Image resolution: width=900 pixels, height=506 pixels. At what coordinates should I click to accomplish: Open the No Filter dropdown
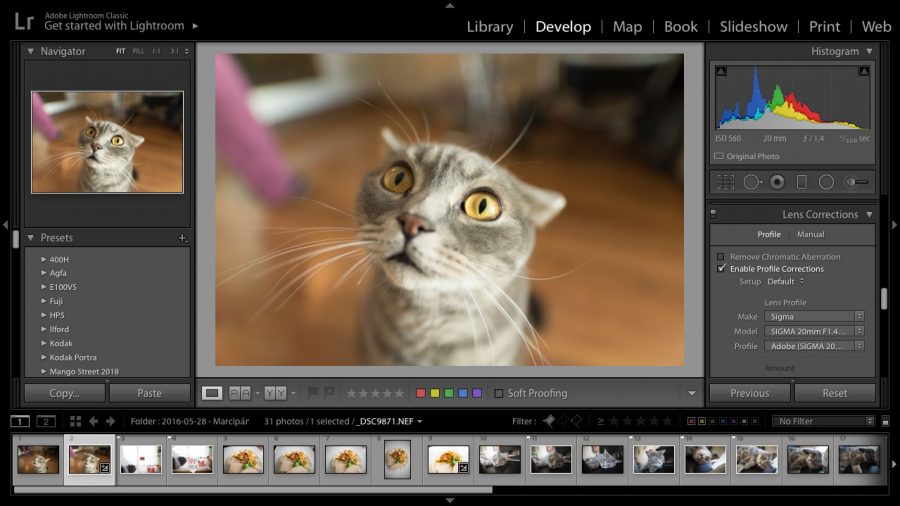[823, 421]
